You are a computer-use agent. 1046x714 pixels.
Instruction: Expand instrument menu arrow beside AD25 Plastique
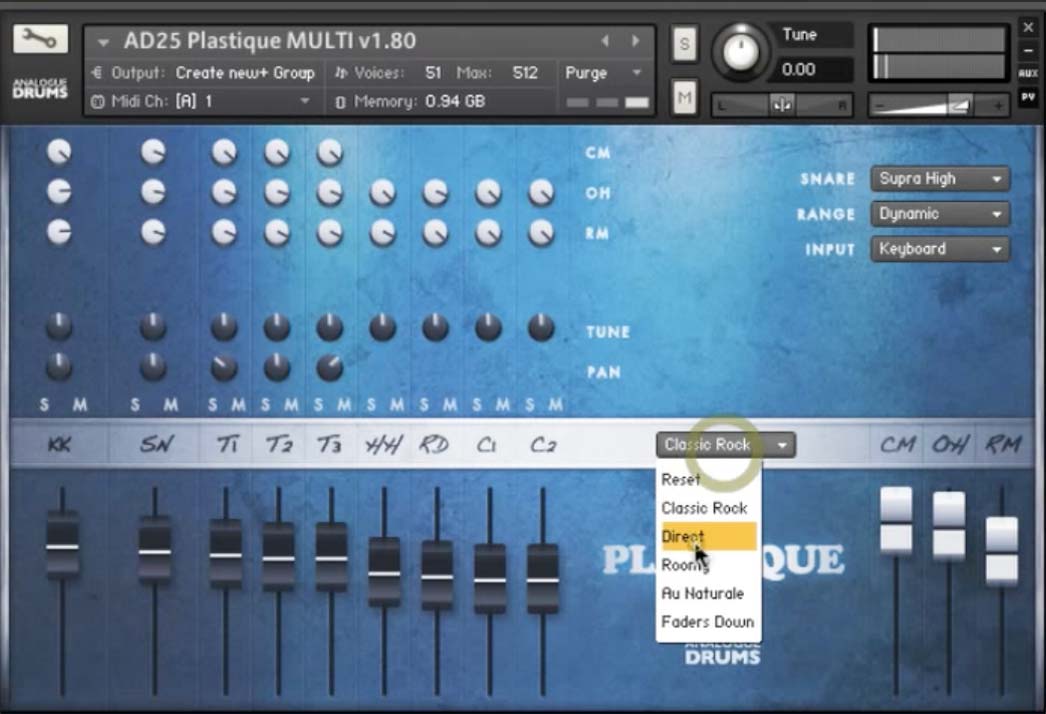pos(103,43)
